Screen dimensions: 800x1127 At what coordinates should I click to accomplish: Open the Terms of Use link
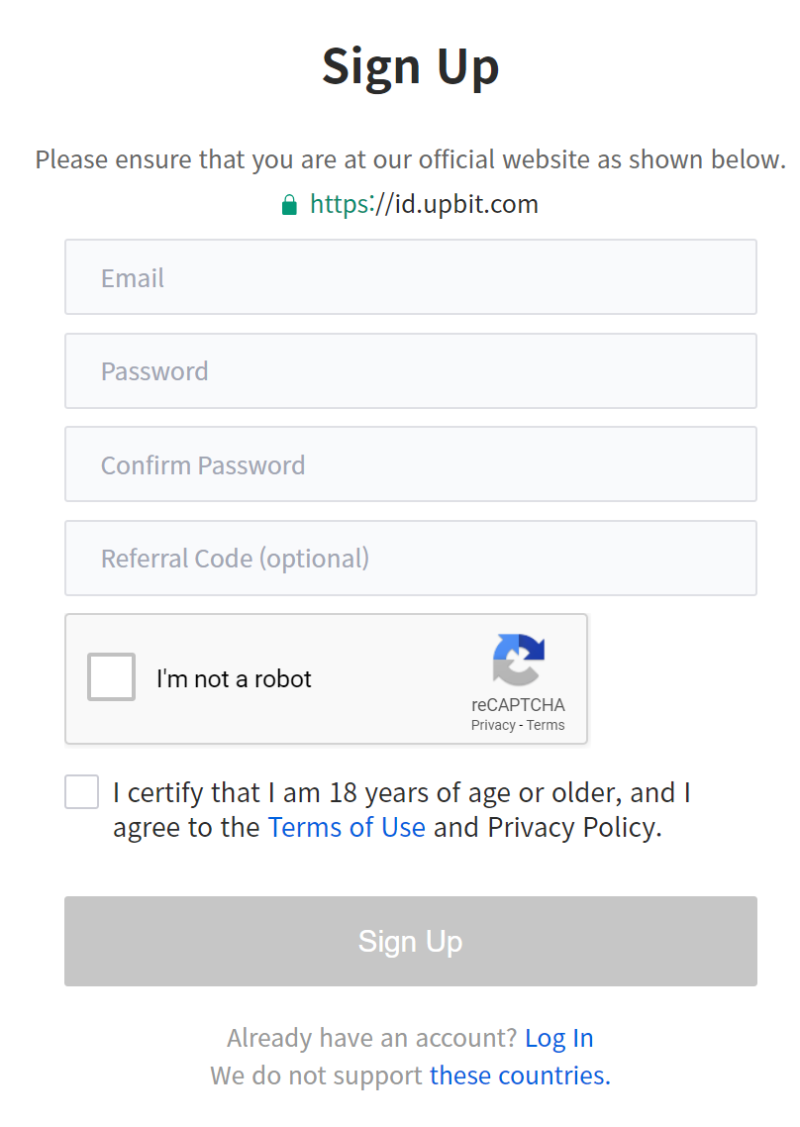[346, 827]
